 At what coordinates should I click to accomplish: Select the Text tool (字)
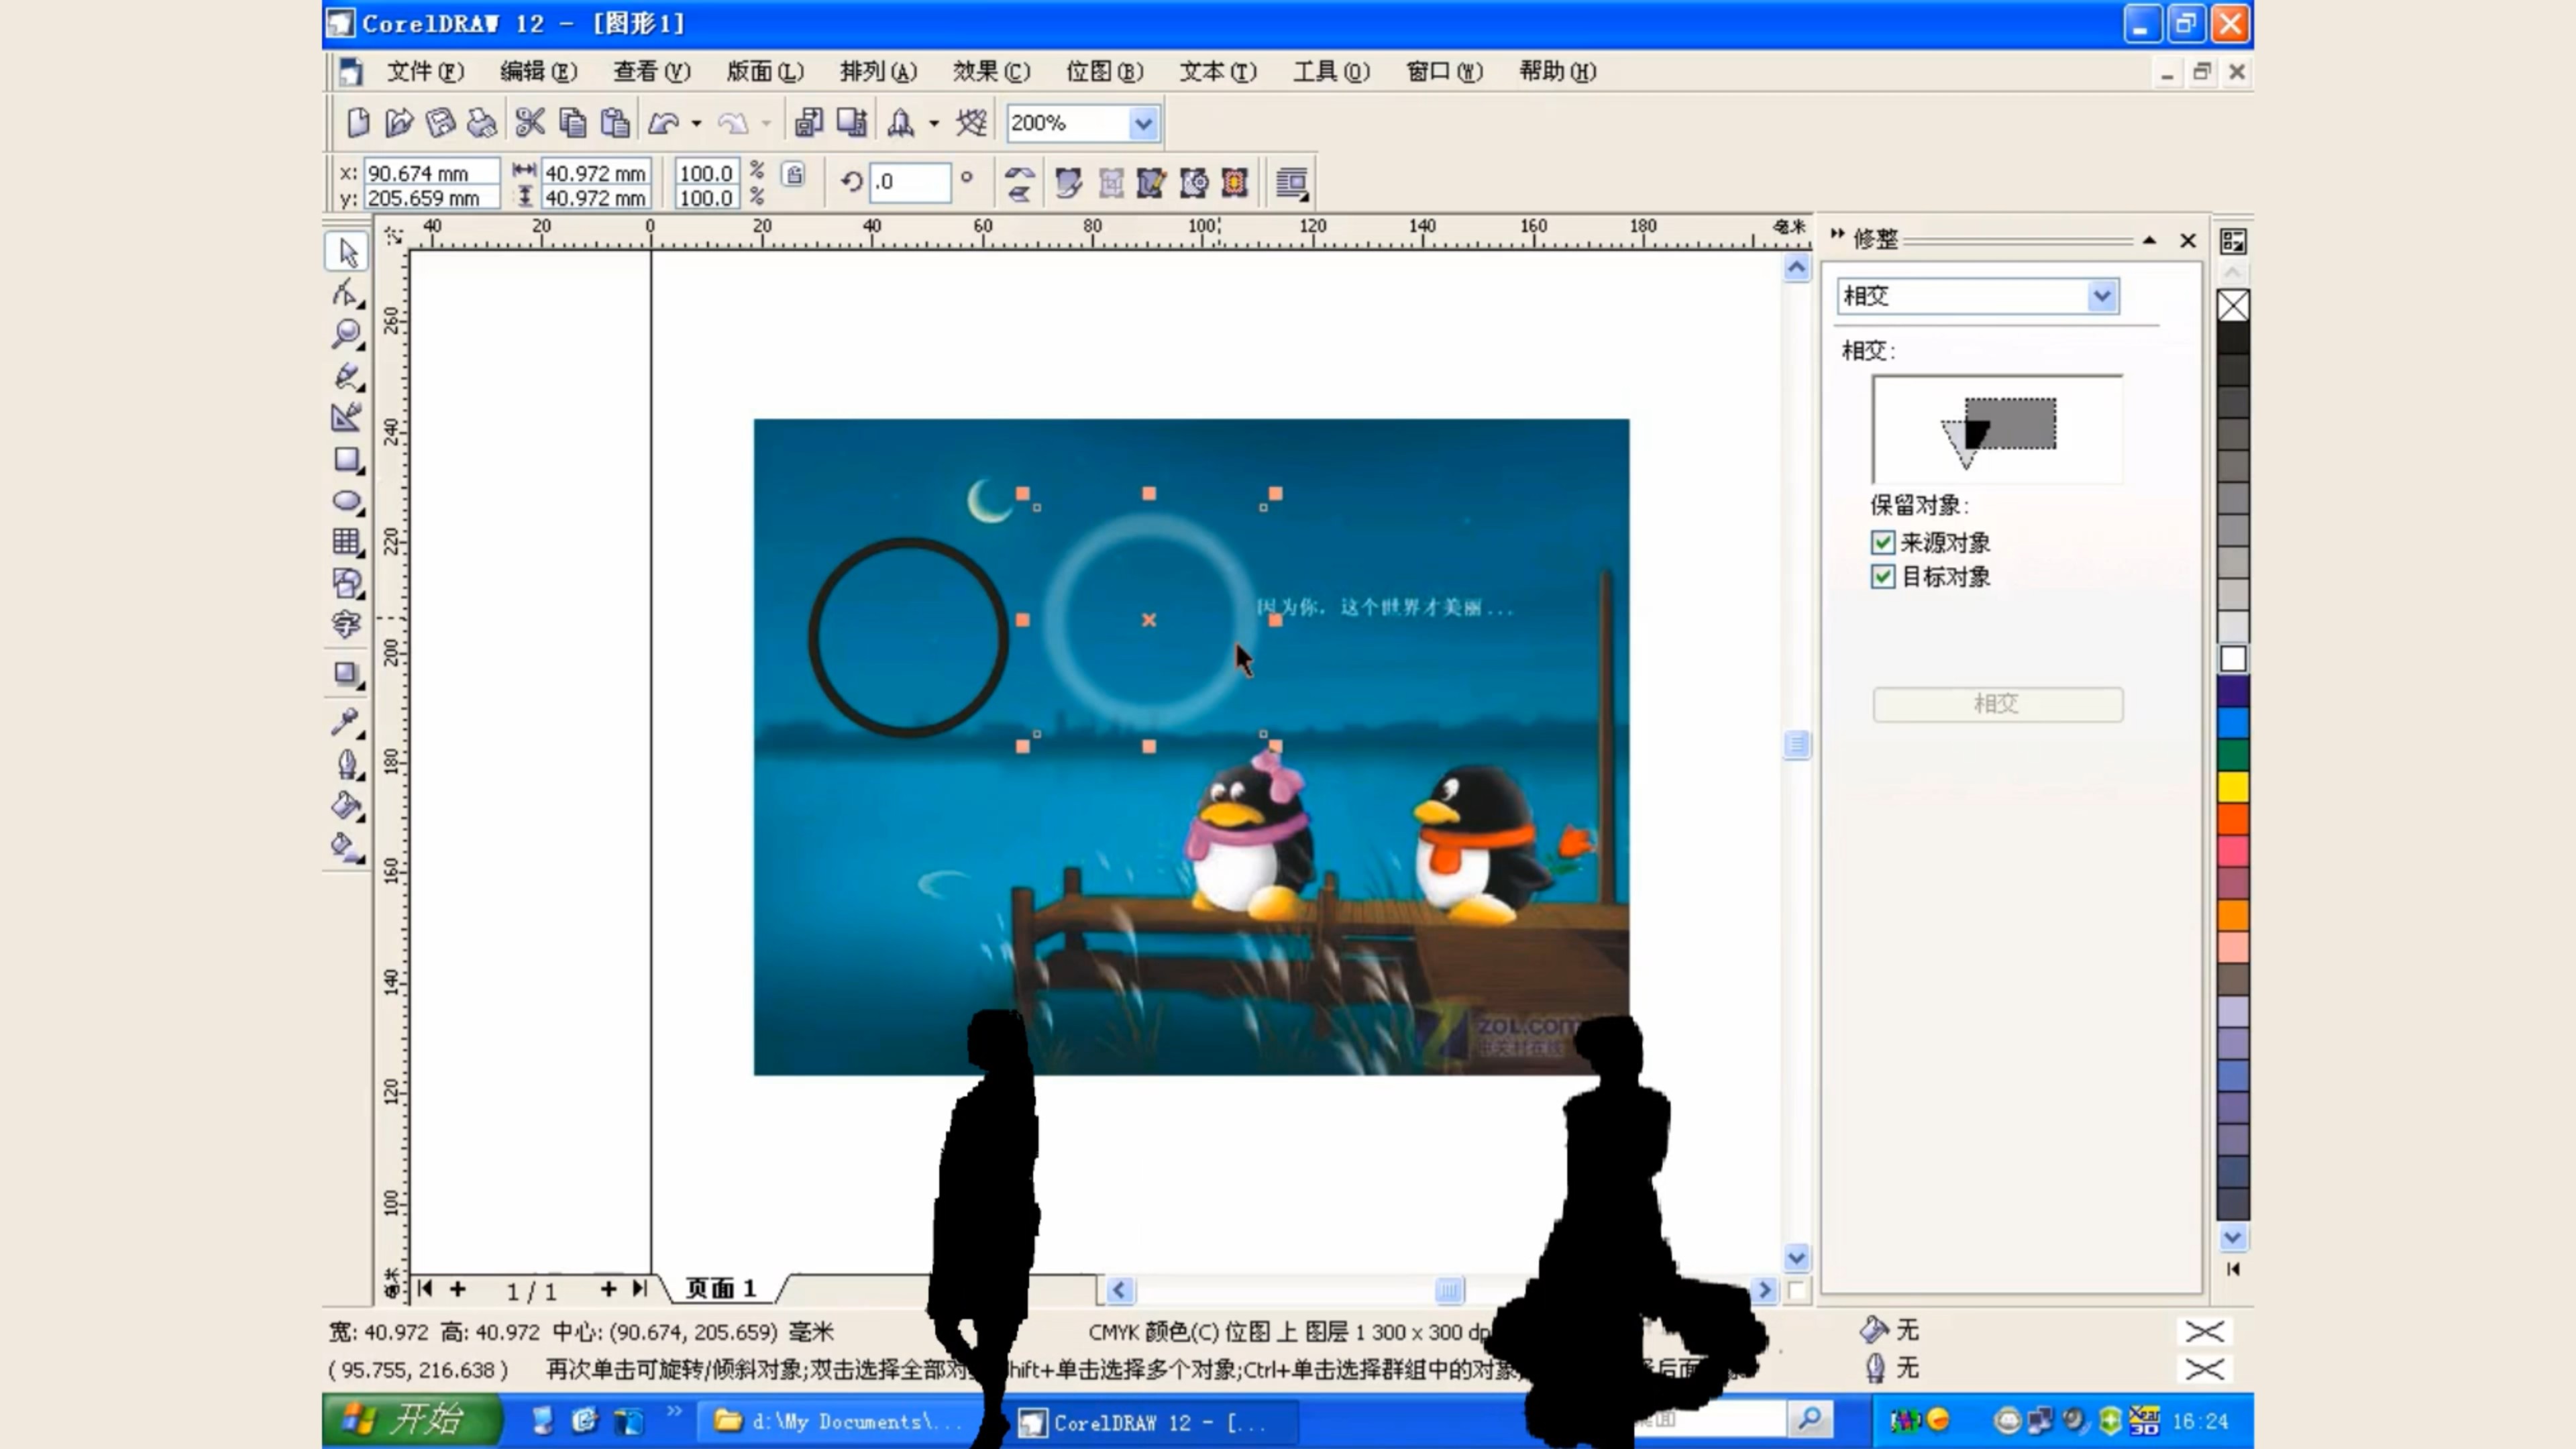pyautogui.click(x=347, y=625)
